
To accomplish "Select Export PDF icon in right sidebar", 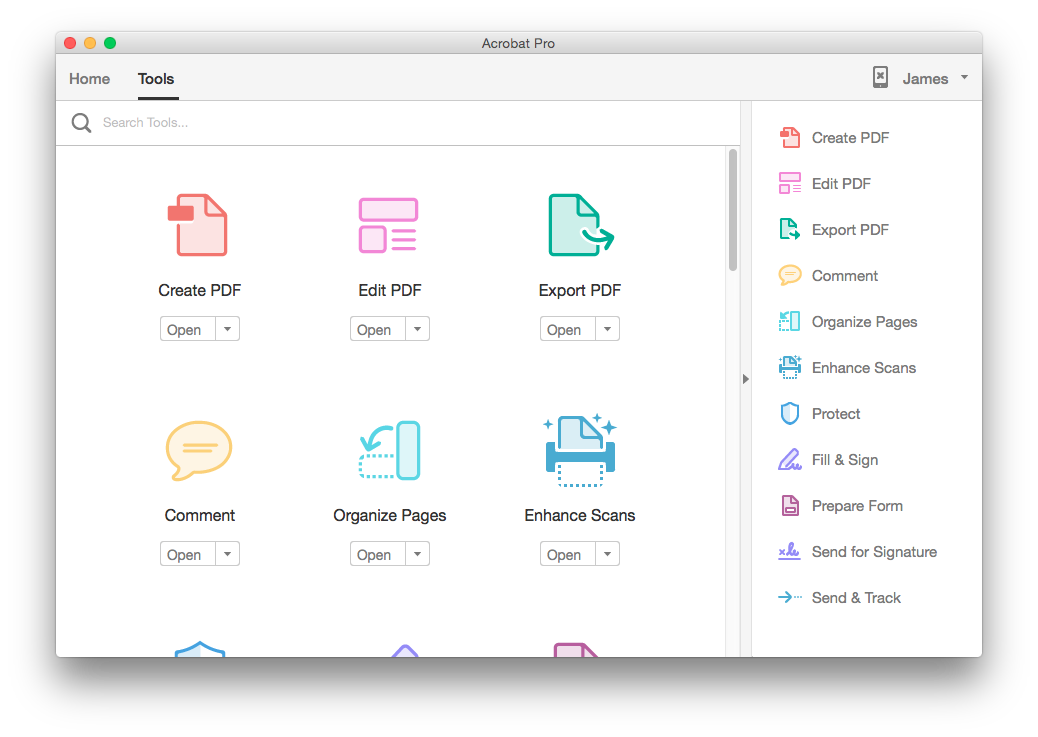I will point(790,230).
